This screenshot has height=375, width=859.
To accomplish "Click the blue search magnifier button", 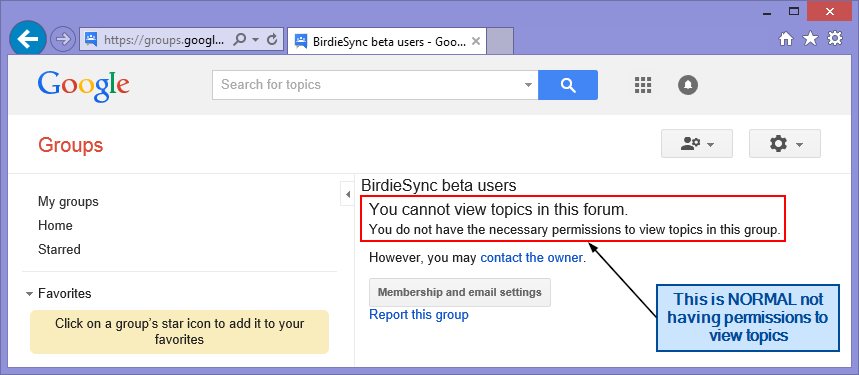I will [x=568, y=85].
